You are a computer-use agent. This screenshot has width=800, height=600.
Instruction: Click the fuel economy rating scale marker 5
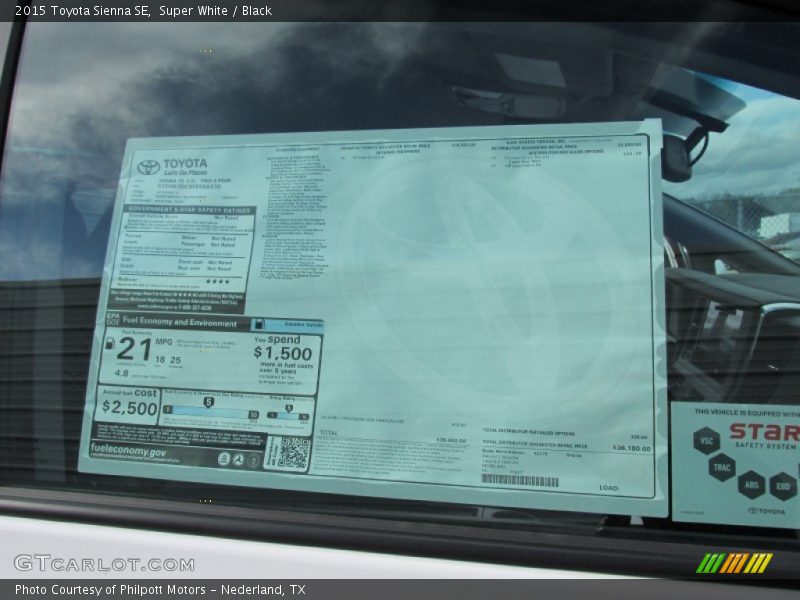pyautogui.click(x=208, y=403)
